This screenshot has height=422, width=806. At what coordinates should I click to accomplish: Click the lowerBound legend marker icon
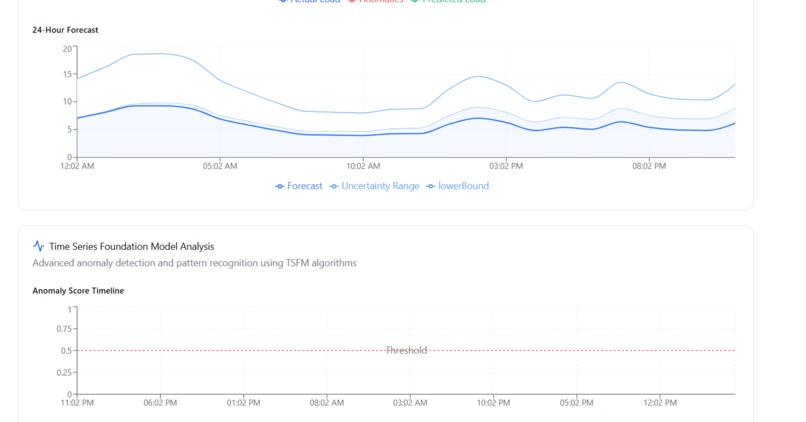tap(431, 187)
